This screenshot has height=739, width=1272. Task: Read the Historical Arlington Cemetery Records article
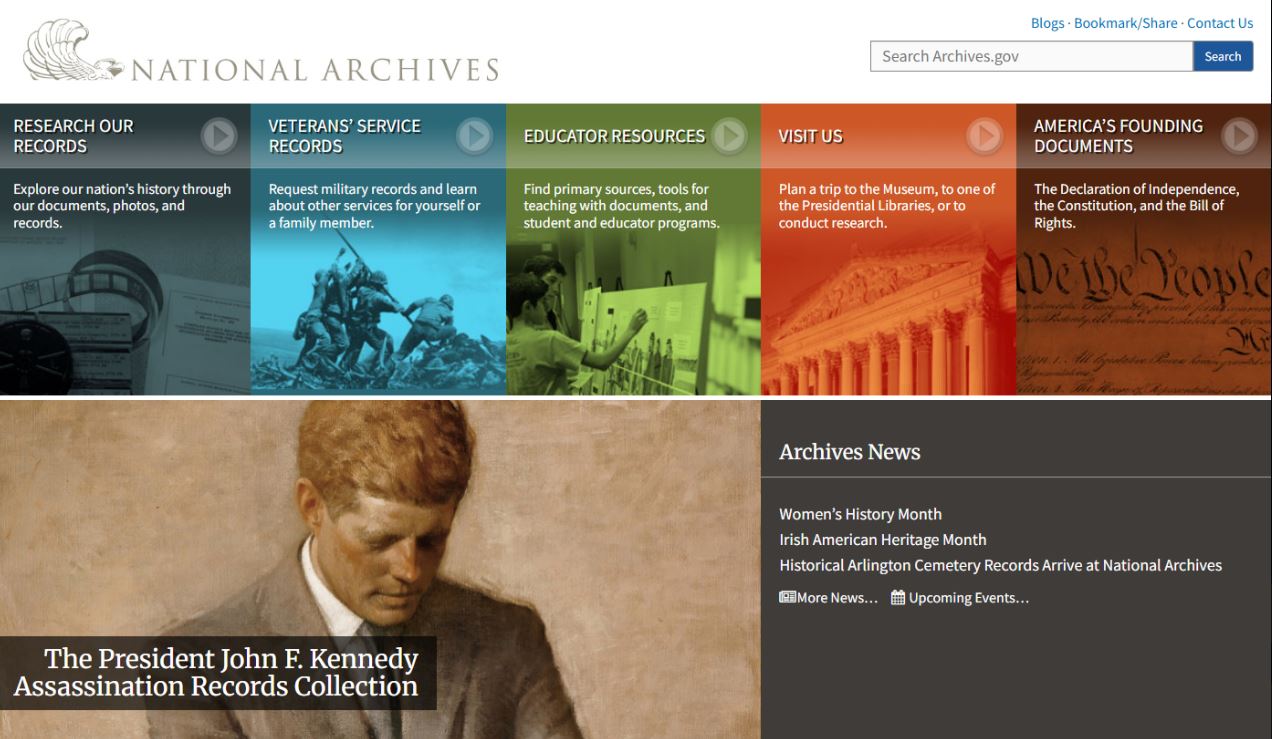(x=1000, y=566)
